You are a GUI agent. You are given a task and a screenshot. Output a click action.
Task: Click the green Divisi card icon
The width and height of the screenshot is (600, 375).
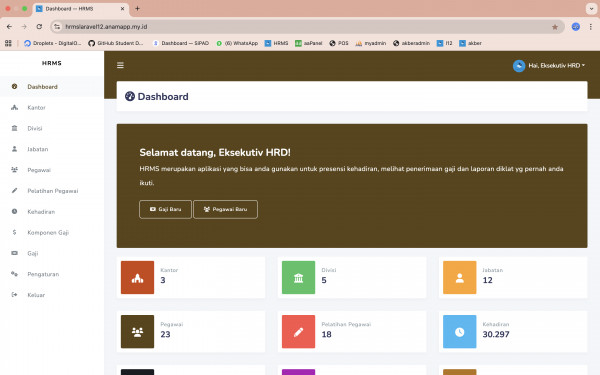pyautogui.click(x=298, y=277)
